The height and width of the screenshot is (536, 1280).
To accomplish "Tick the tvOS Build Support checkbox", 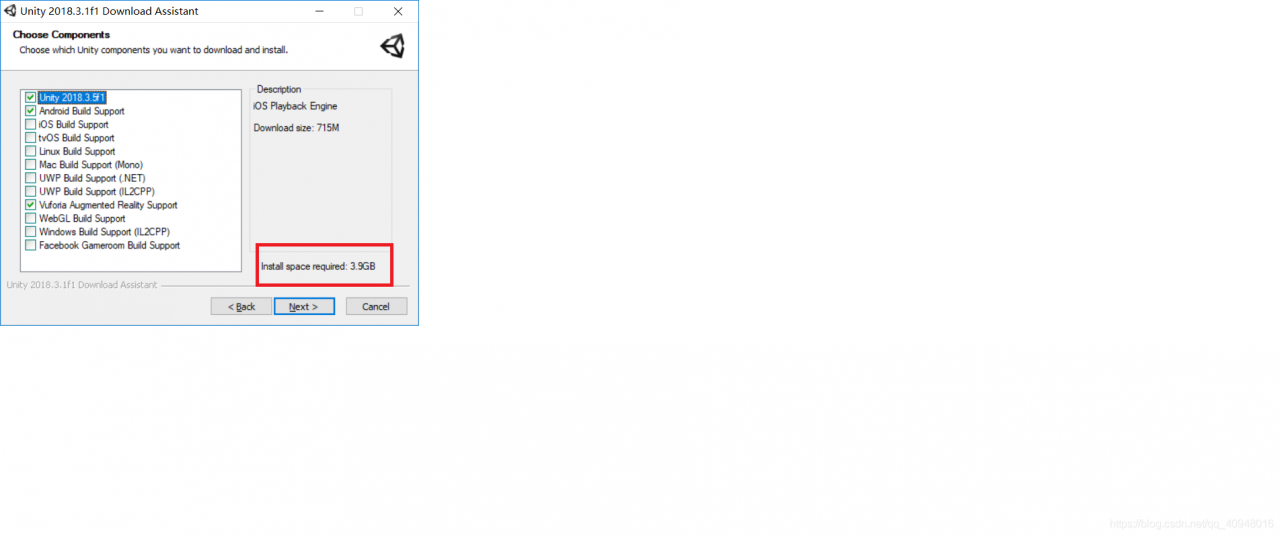I will (x=31, y=138).
